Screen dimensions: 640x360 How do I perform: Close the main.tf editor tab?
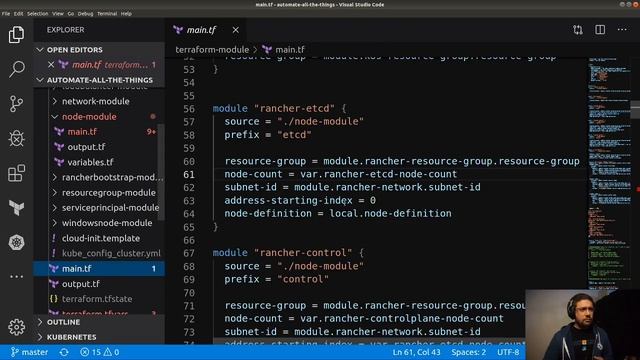[236, 30]
